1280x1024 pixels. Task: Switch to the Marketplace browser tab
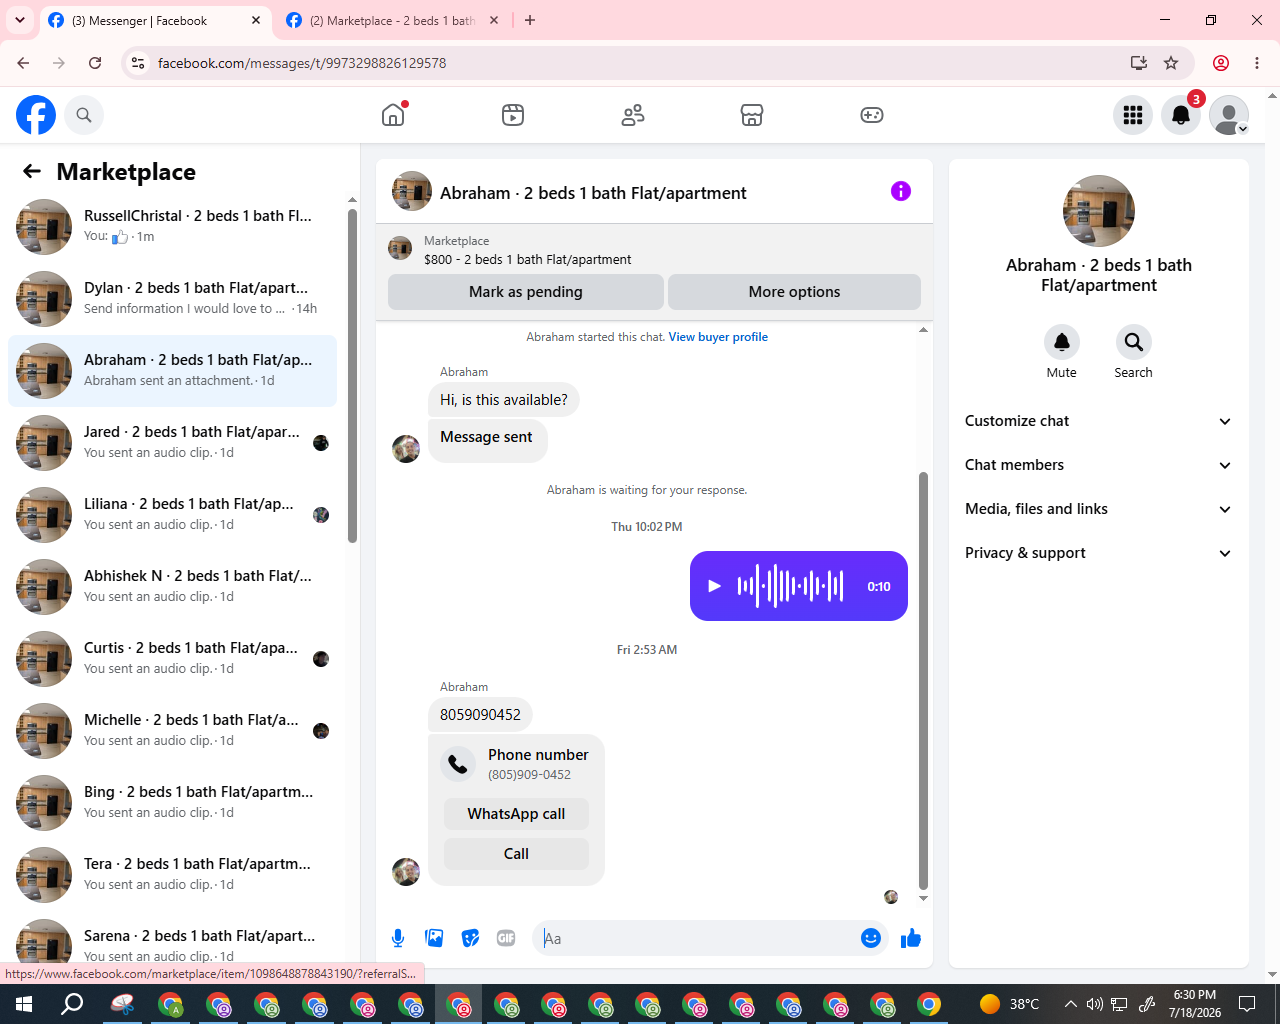point(392,20)
